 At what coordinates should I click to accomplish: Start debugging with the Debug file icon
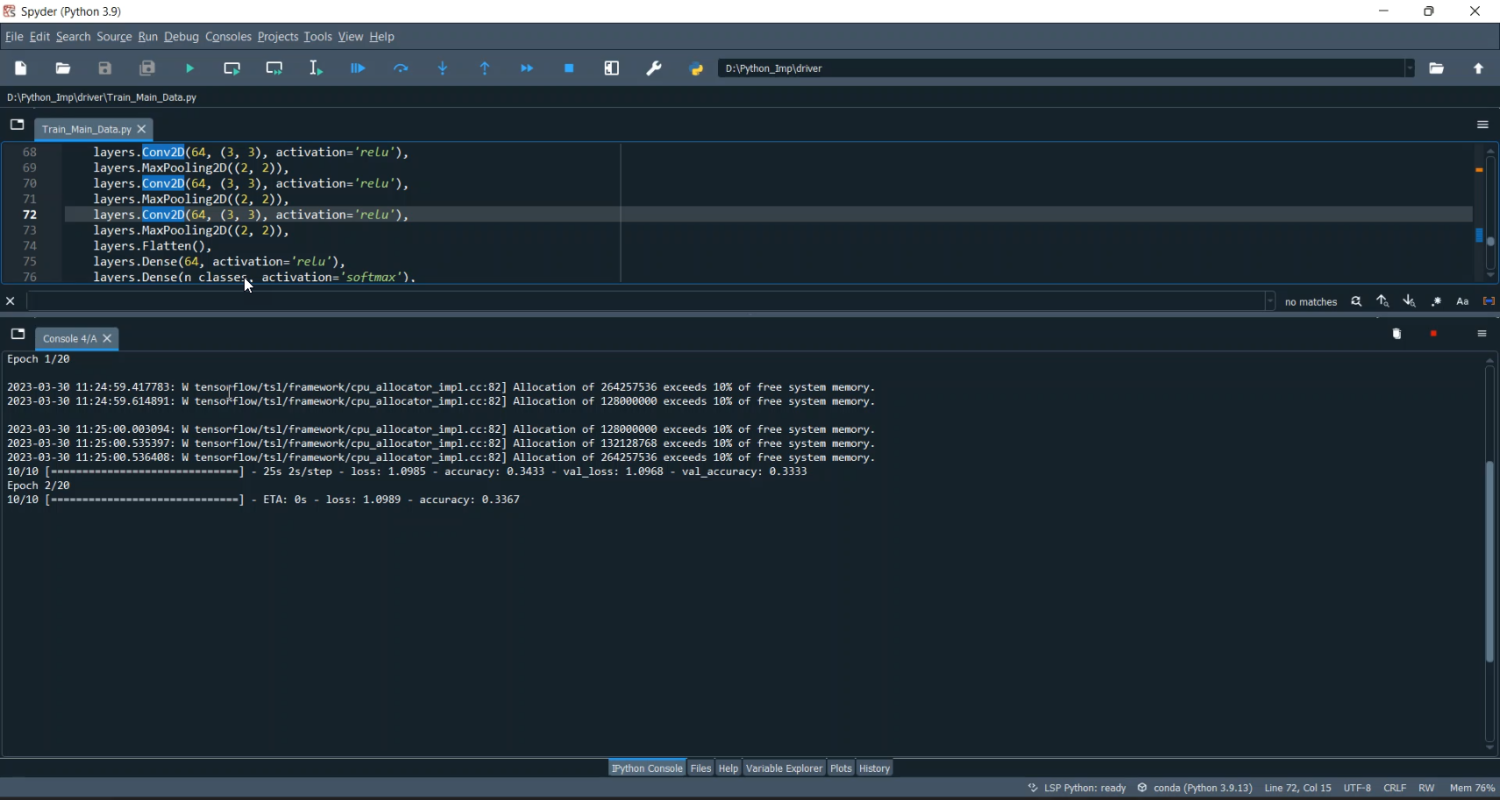(x=358, y=69)
